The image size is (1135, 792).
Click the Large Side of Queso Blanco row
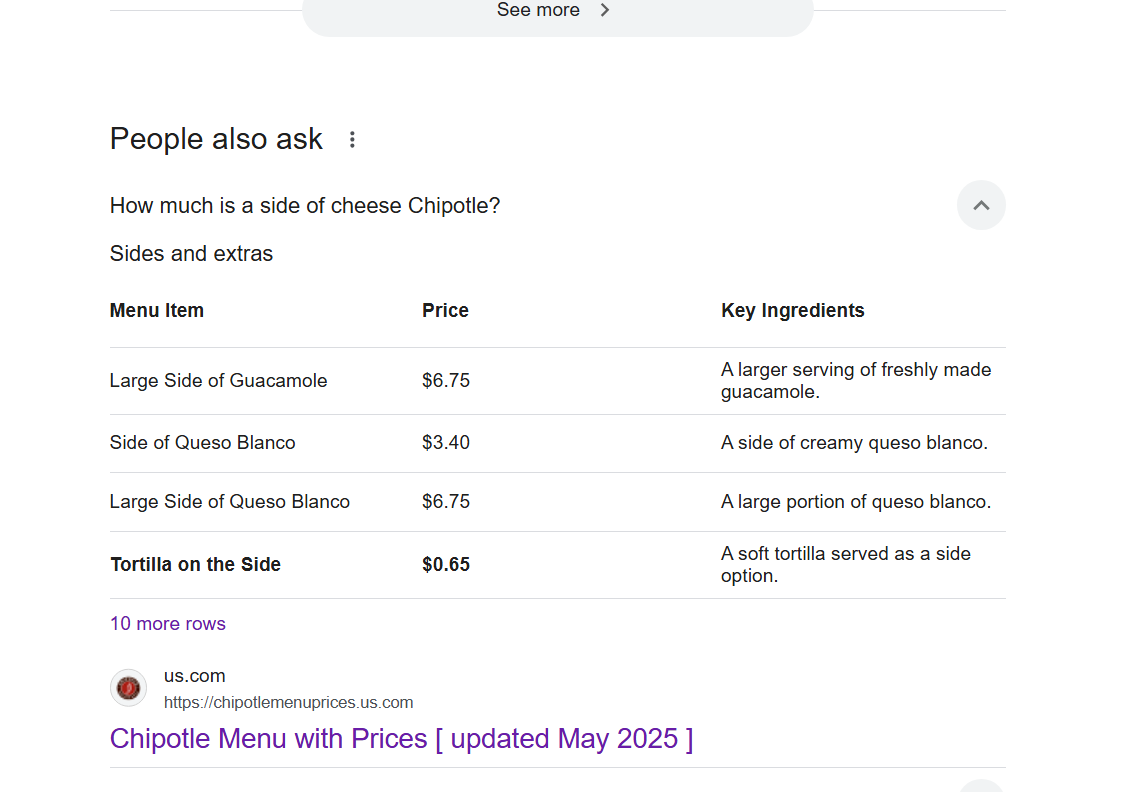pos(557,502)
